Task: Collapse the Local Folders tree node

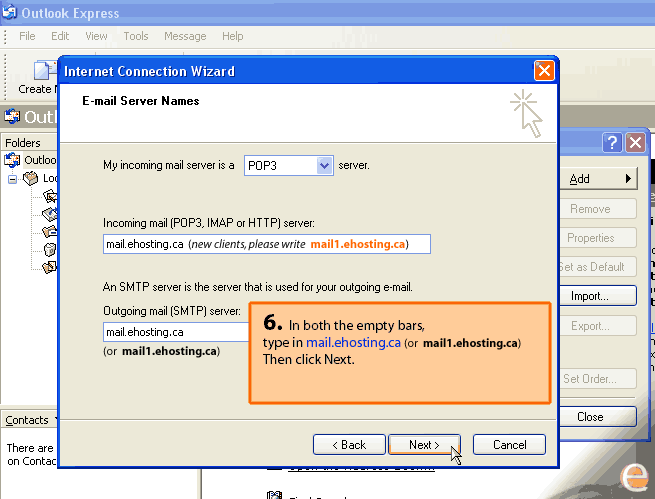Action: tap(13, 179)
